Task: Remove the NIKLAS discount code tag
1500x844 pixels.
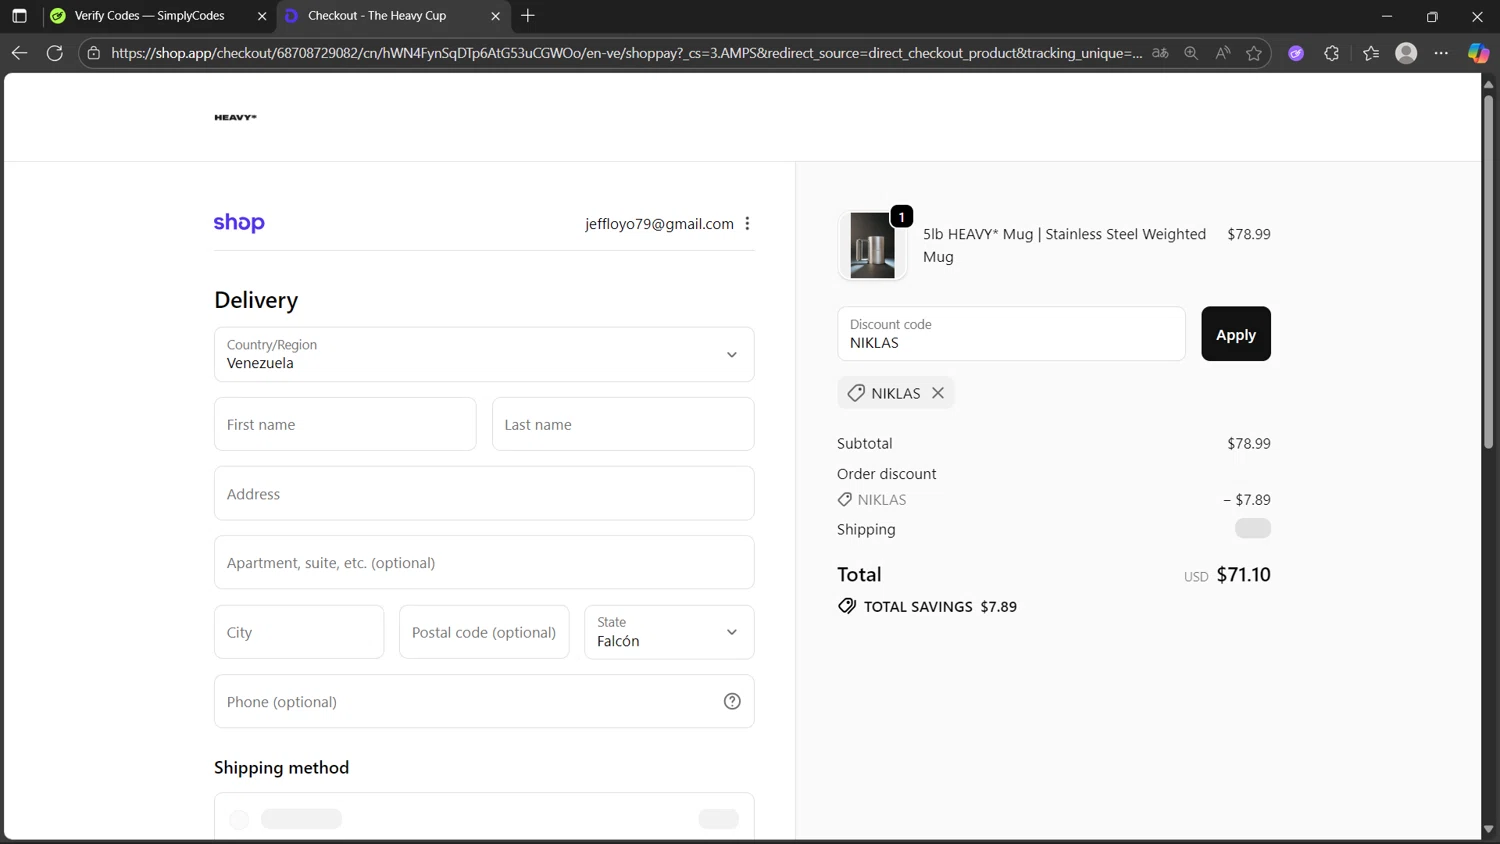Action: pos(938,393)
